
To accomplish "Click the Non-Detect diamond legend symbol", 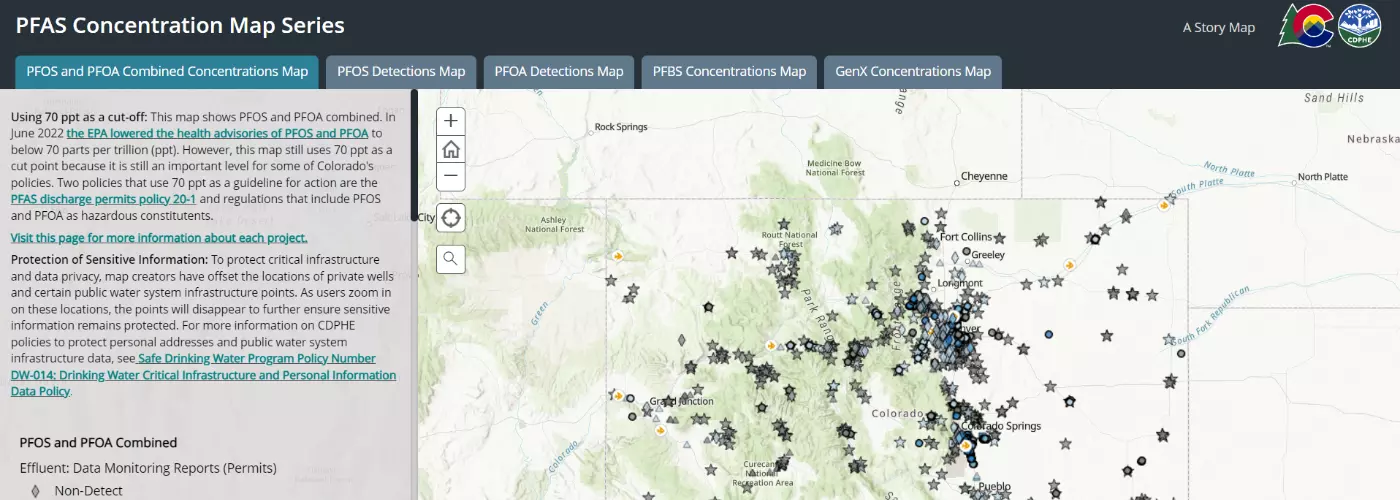I will click(x=36, y=491).
